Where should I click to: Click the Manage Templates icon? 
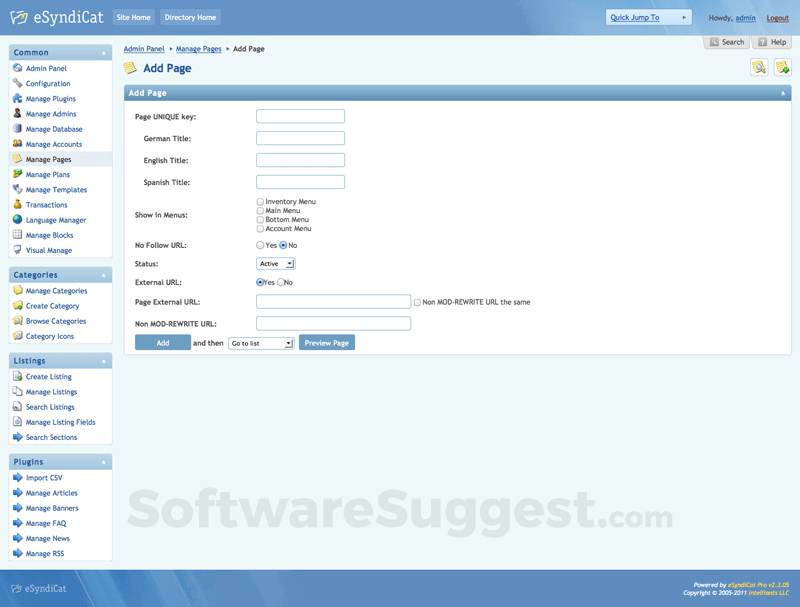coord(17,189)
